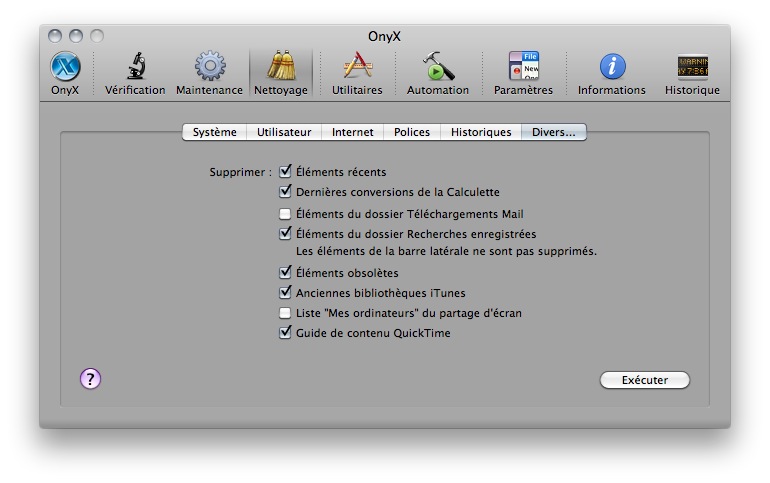This screenshot has height=483, width=770.
Task: Uncheck Anciennes bibliothèques iTunes
Action: (x=285, y=293)
